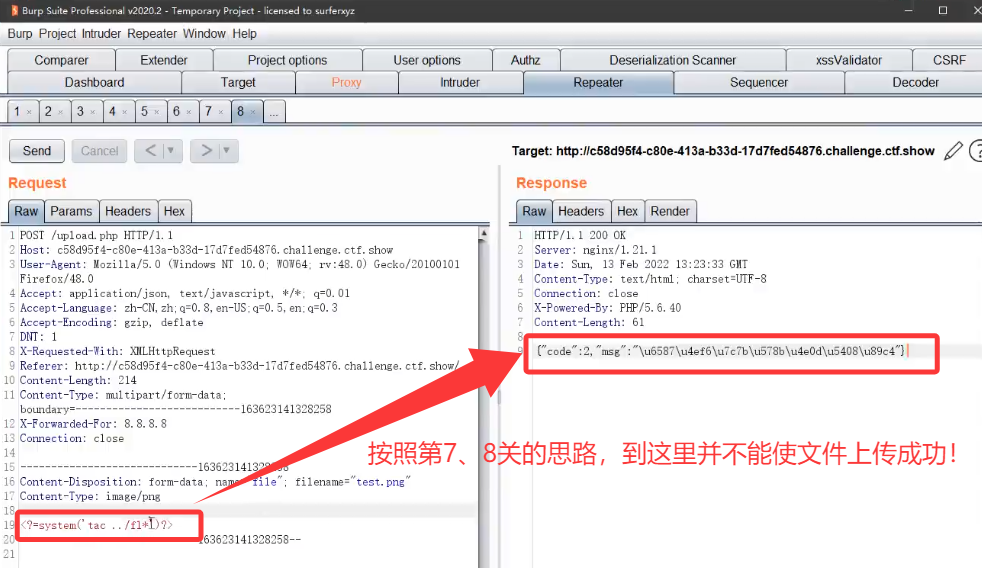
Task: Click the X-Forwarded-For: 8.8.8.8 header line
Action: tap(93, 424)
